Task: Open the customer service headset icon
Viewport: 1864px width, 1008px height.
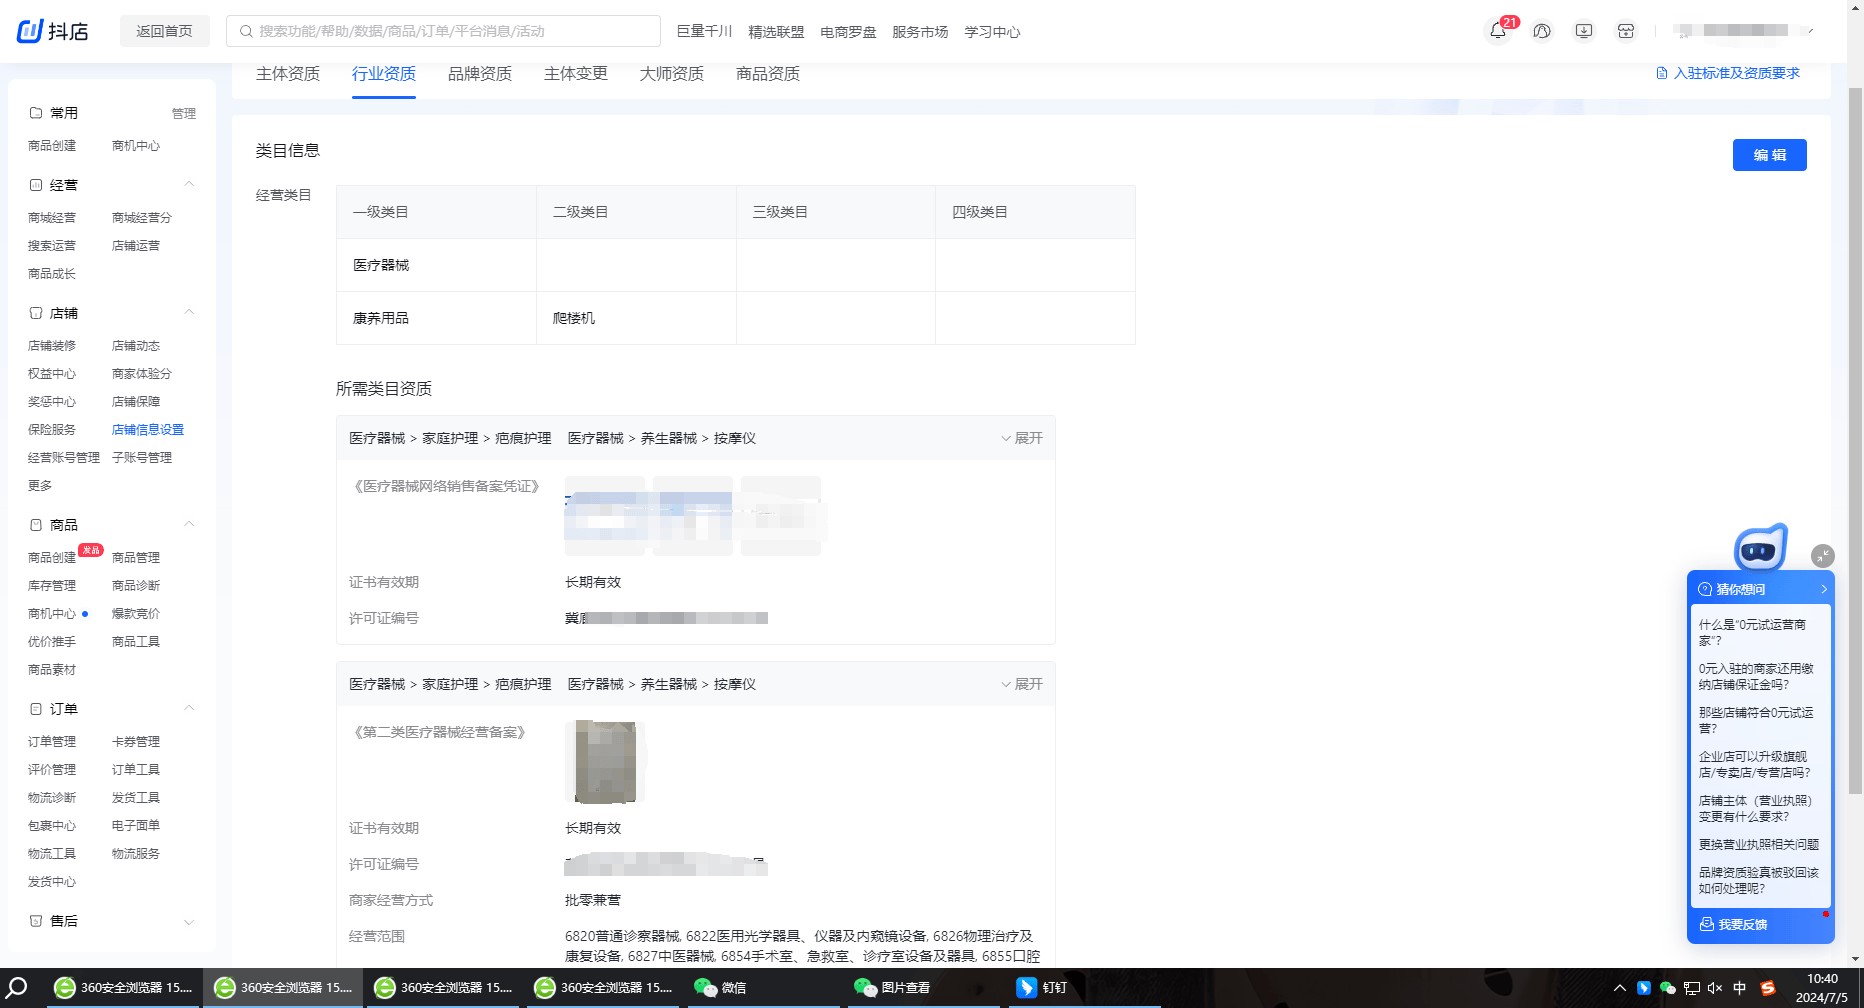Action: point(1542,31)
